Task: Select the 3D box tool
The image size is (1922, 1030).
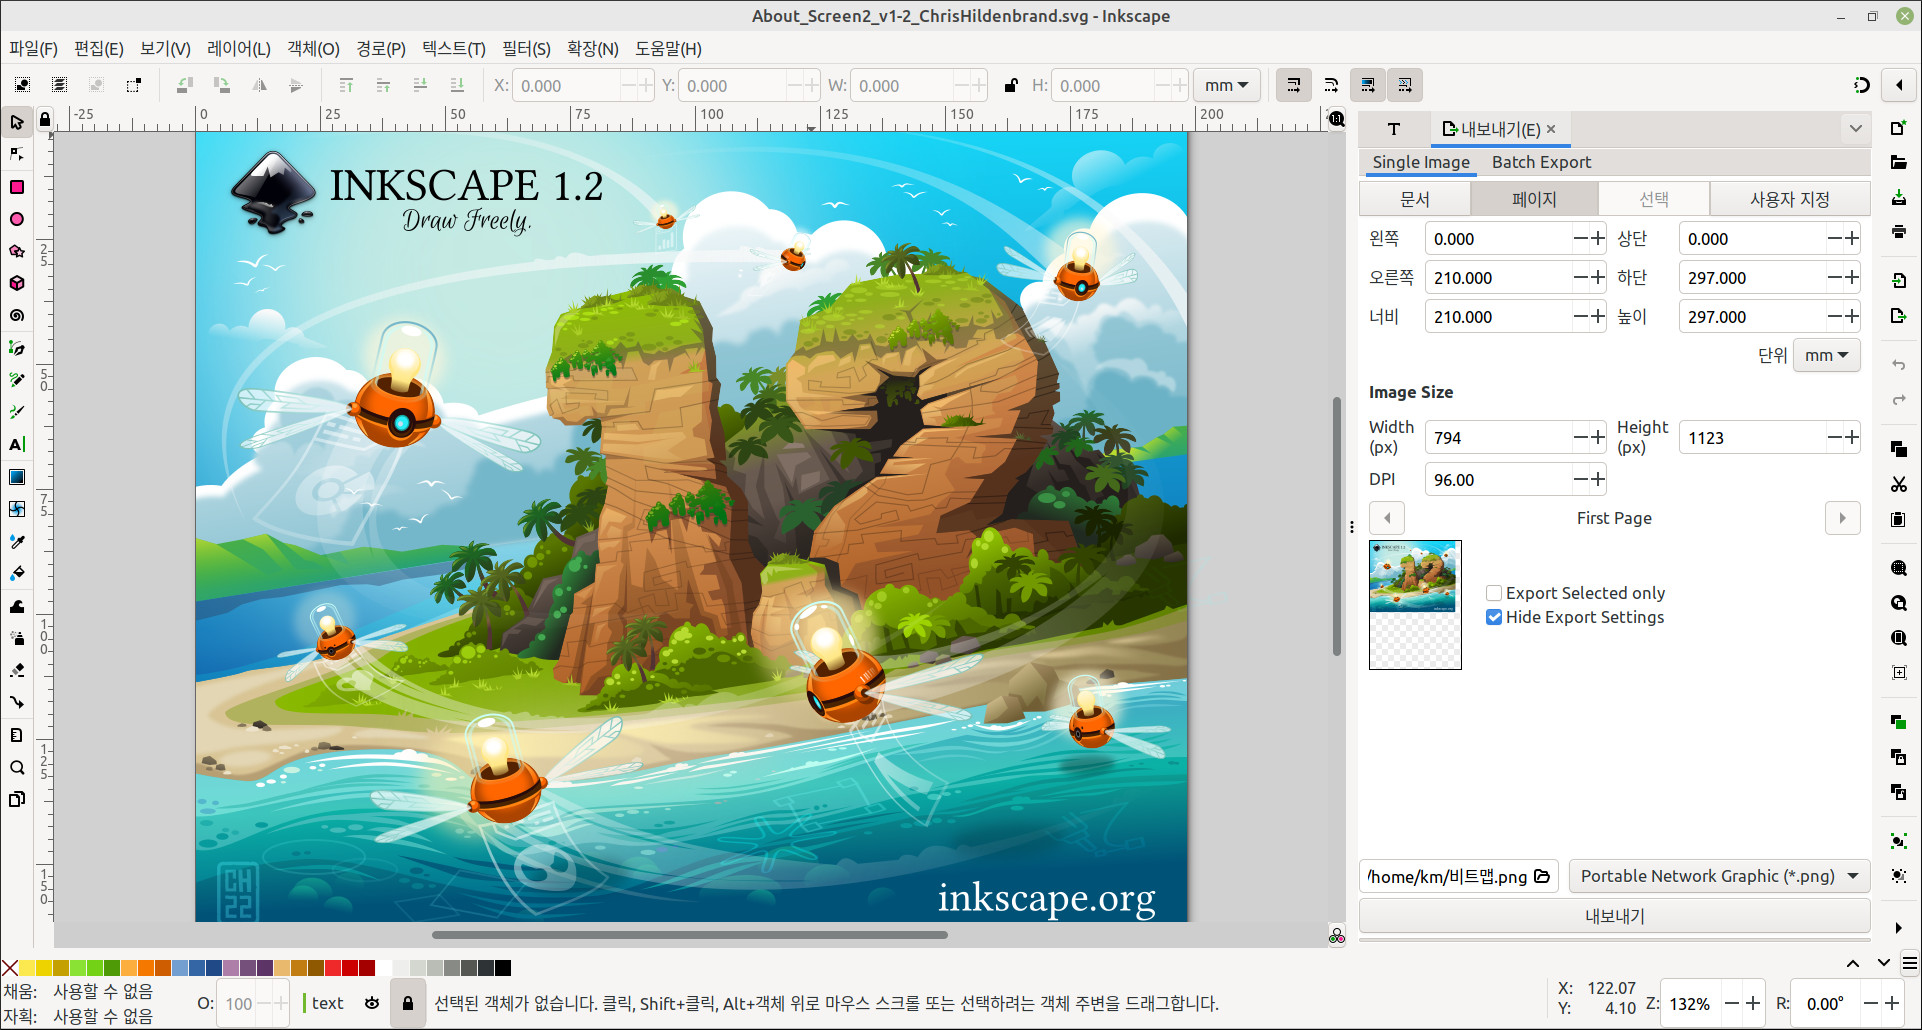Action: point(17,283)
